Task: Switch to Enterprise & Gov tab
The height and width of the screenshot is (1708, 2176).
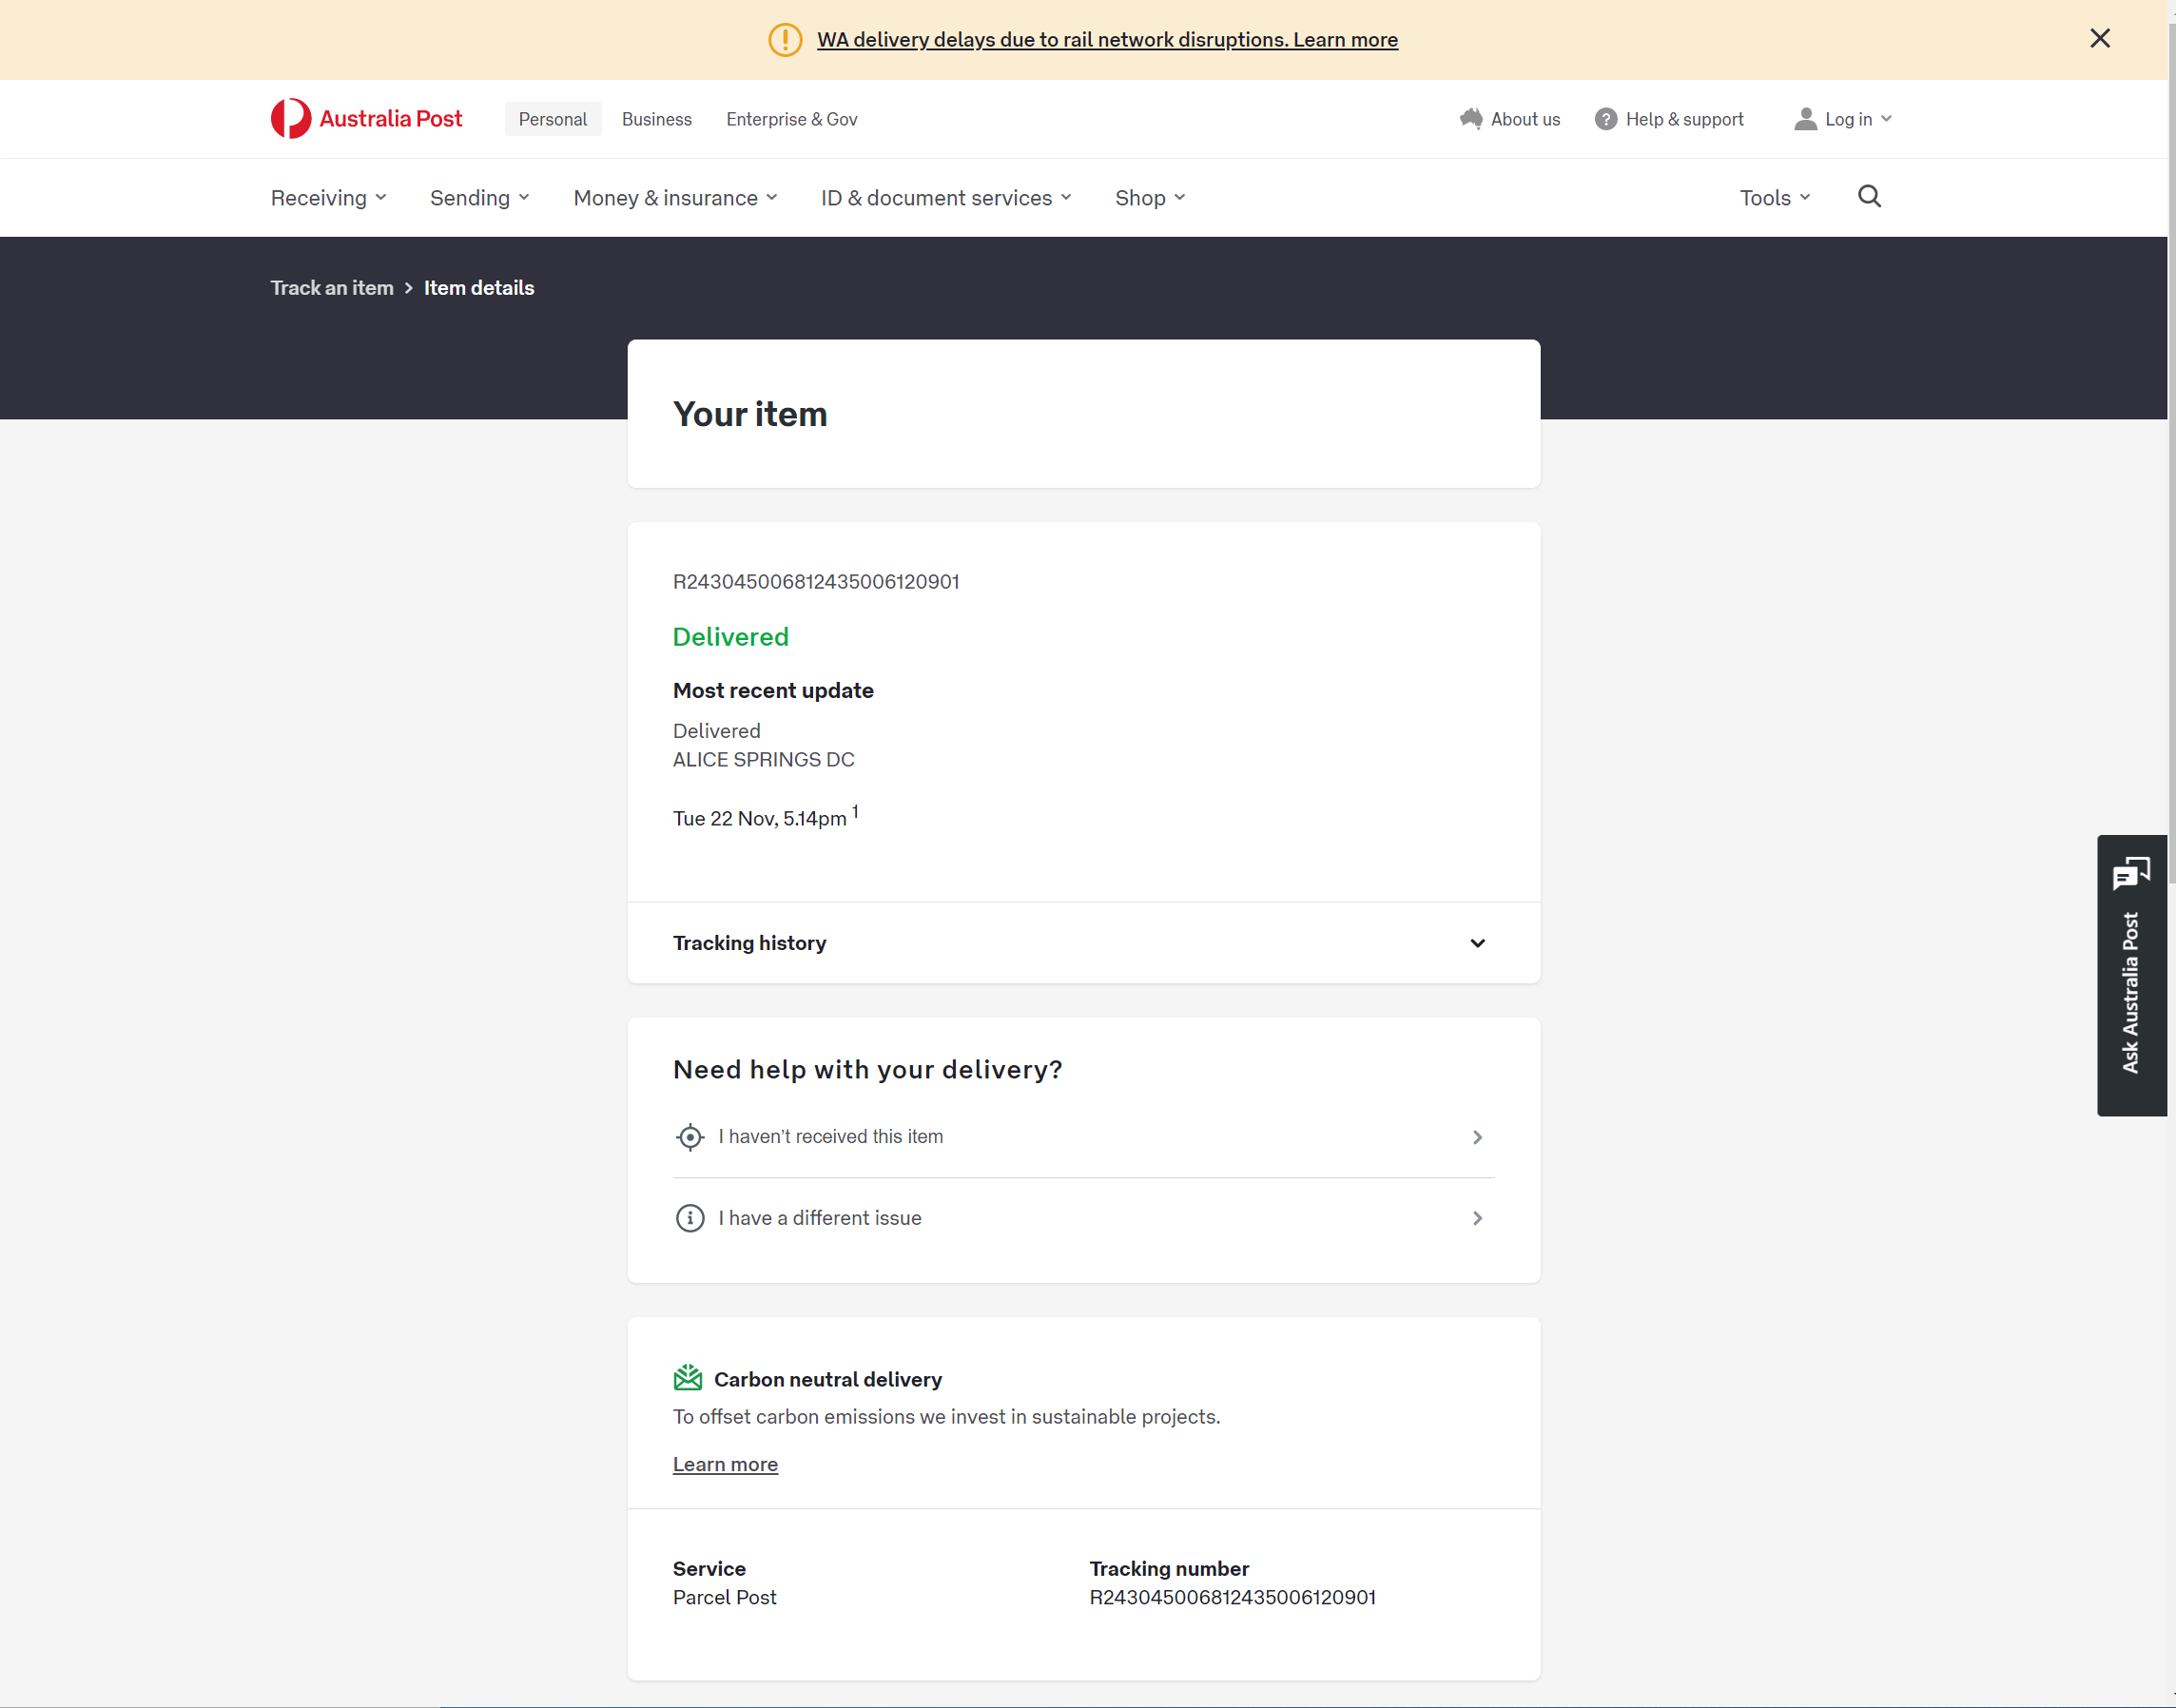Action: click(x=791, y=119)
